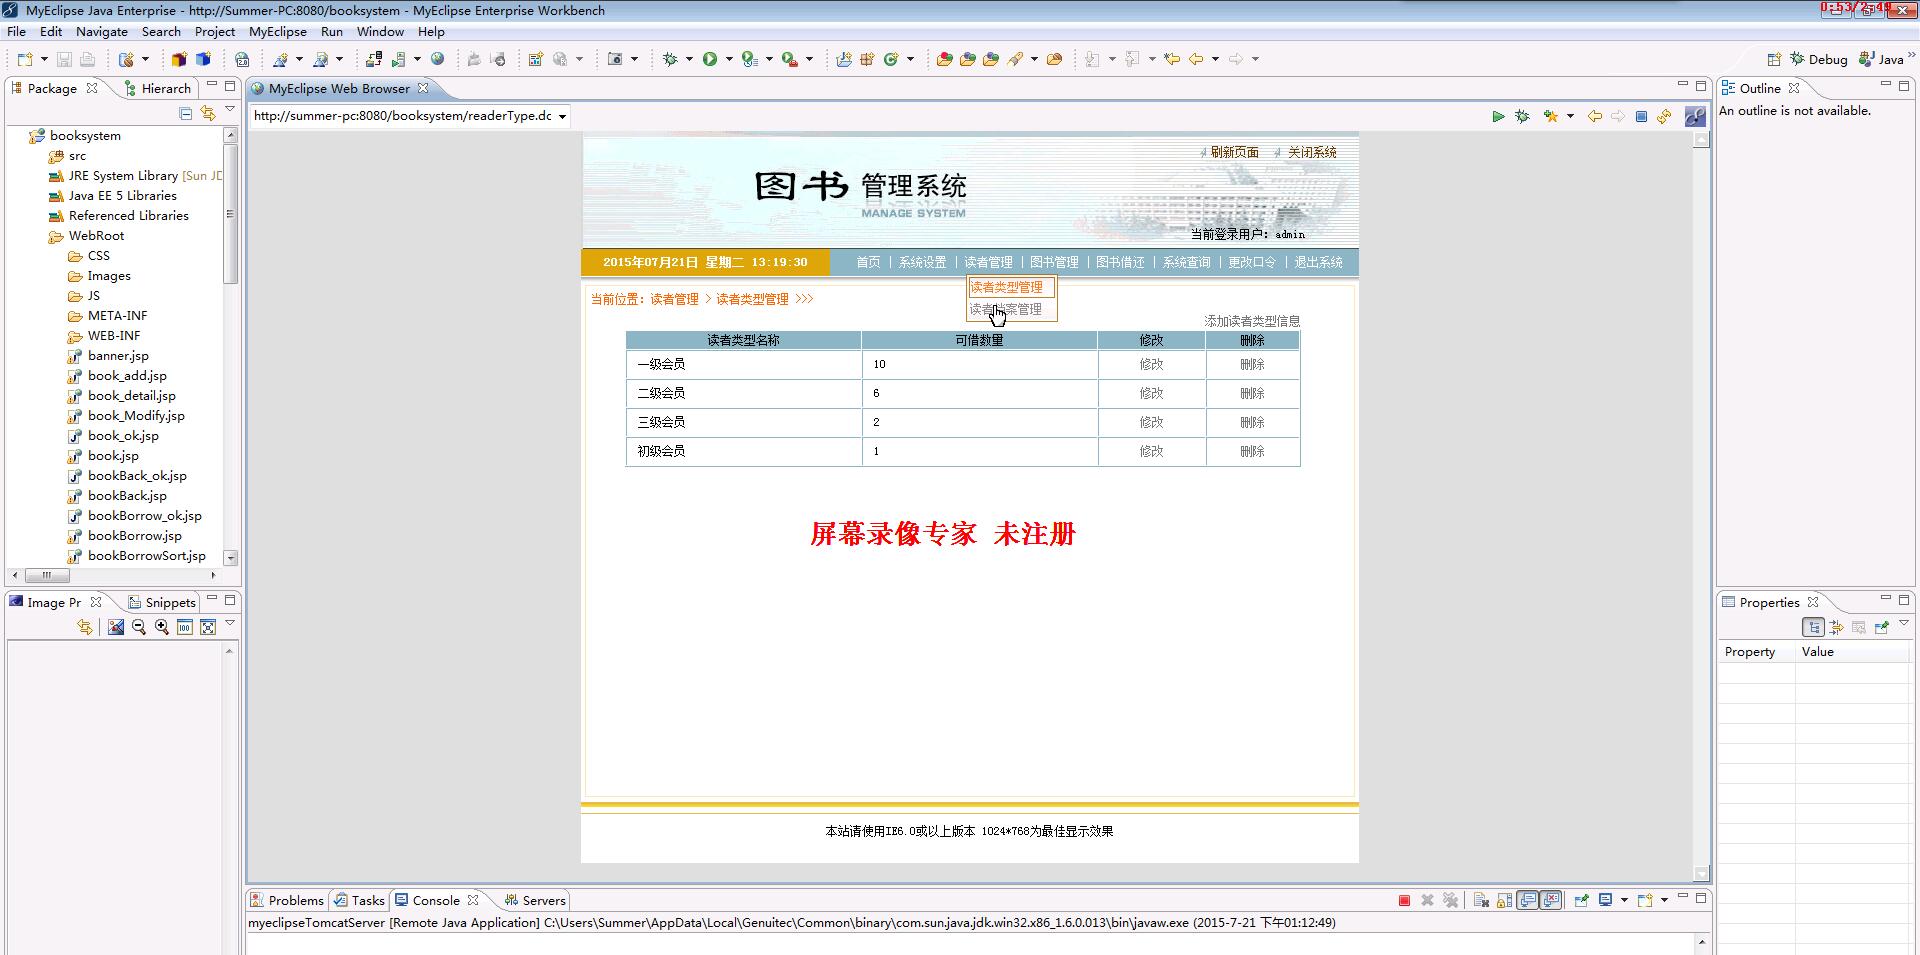Click the browser back arrow
This screenshot has width=1920, height=955.
pyautogui.click(x=1595, y=116)
